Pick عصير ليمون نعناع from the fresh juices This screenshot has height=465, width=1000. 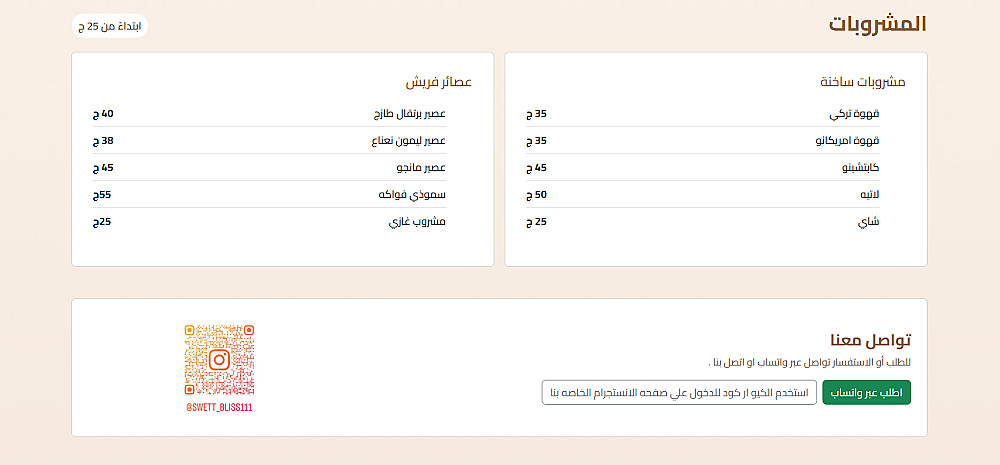[407, 141]
